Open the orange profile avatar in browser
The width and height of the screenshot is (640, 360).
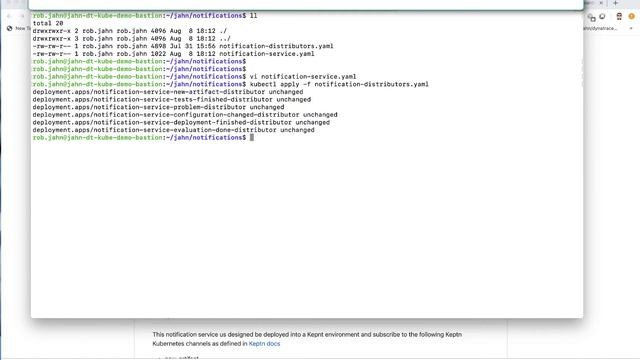[631, 16]
